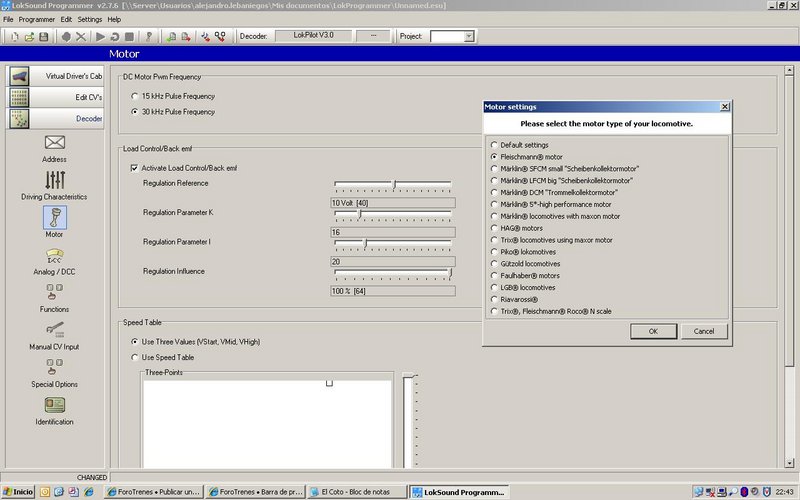Open the File menu
800x500 pixels.
coord(8,19)
